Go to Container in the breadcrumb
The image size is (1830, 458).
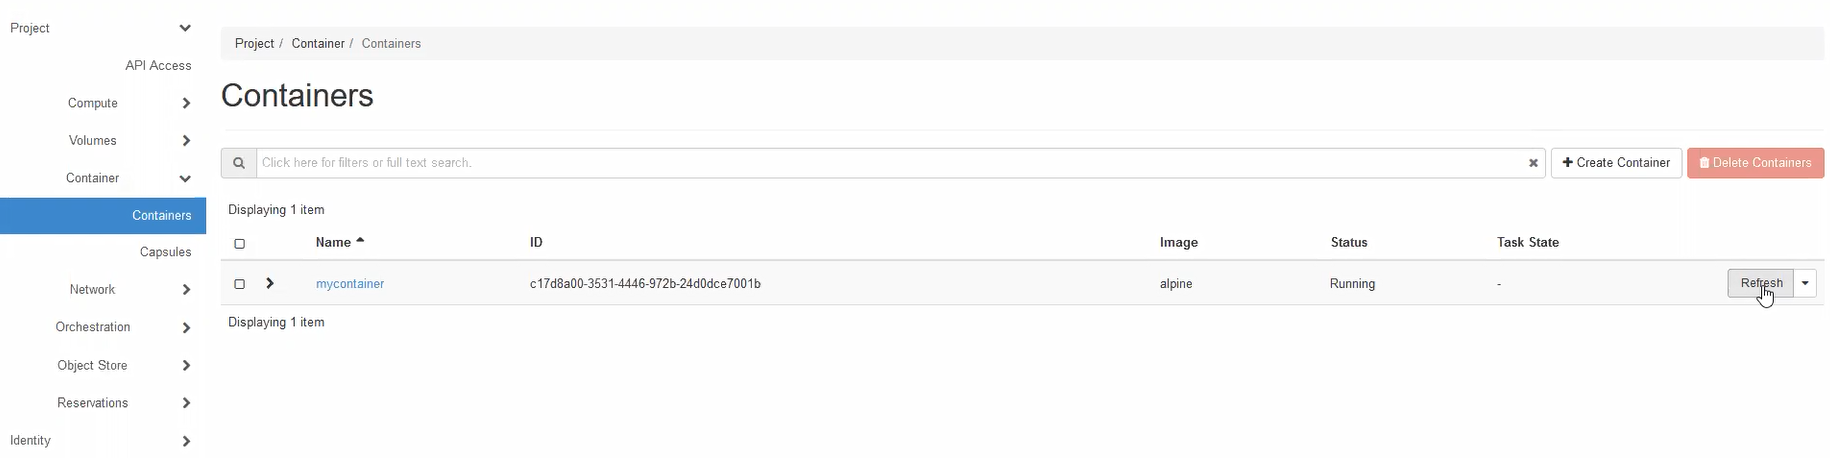pos(318,44)
